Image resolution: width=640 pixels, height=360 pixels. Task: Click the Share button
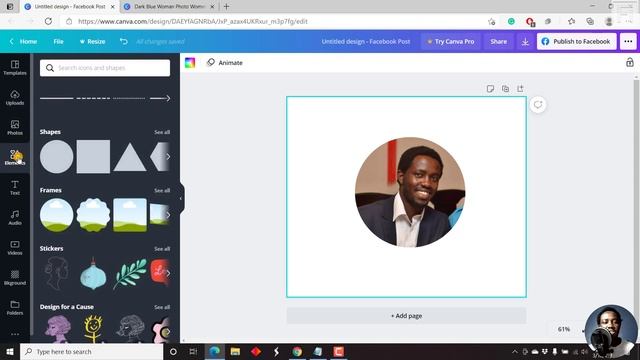point(498,42)
